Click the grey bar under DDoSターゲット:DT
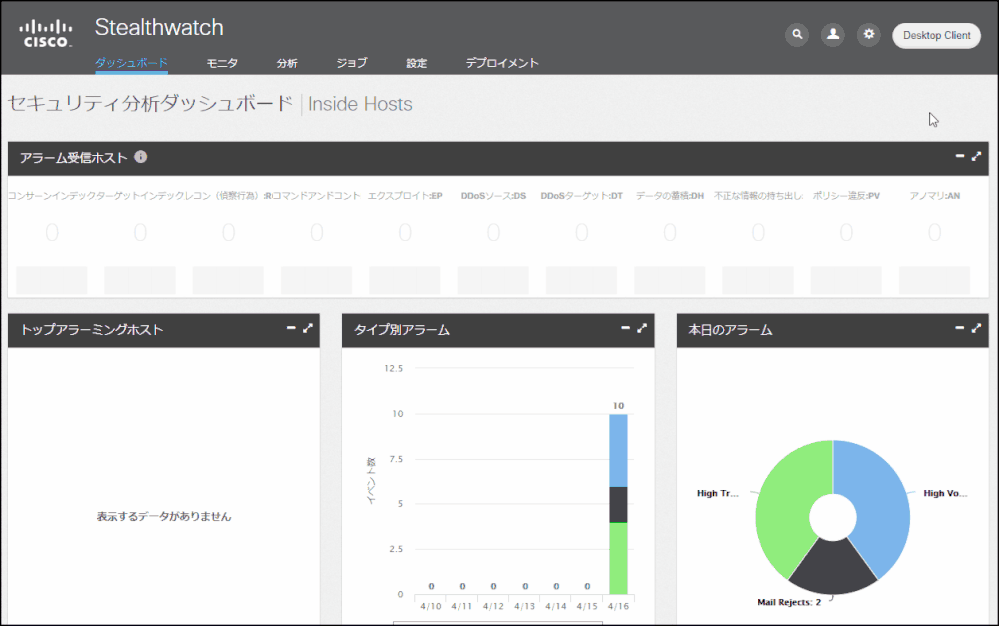Image resolution: width=999 pixels, height=626 pixels. 582,280
